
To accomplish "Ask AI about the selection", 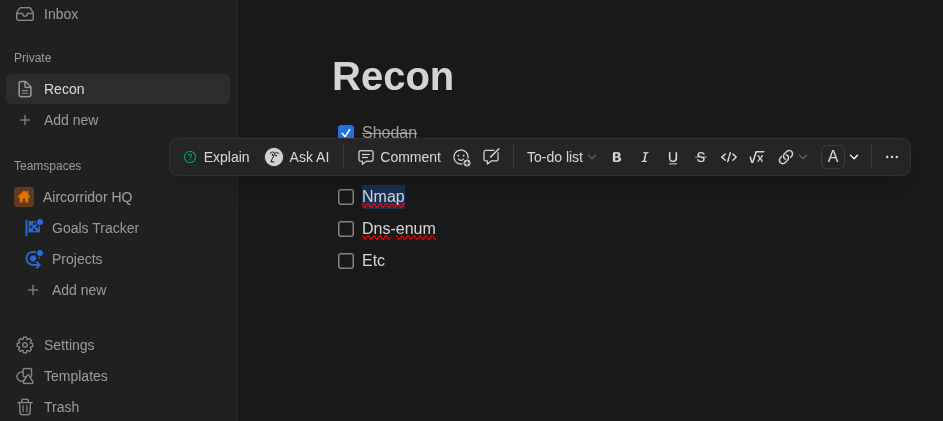I will coord(297,158).
